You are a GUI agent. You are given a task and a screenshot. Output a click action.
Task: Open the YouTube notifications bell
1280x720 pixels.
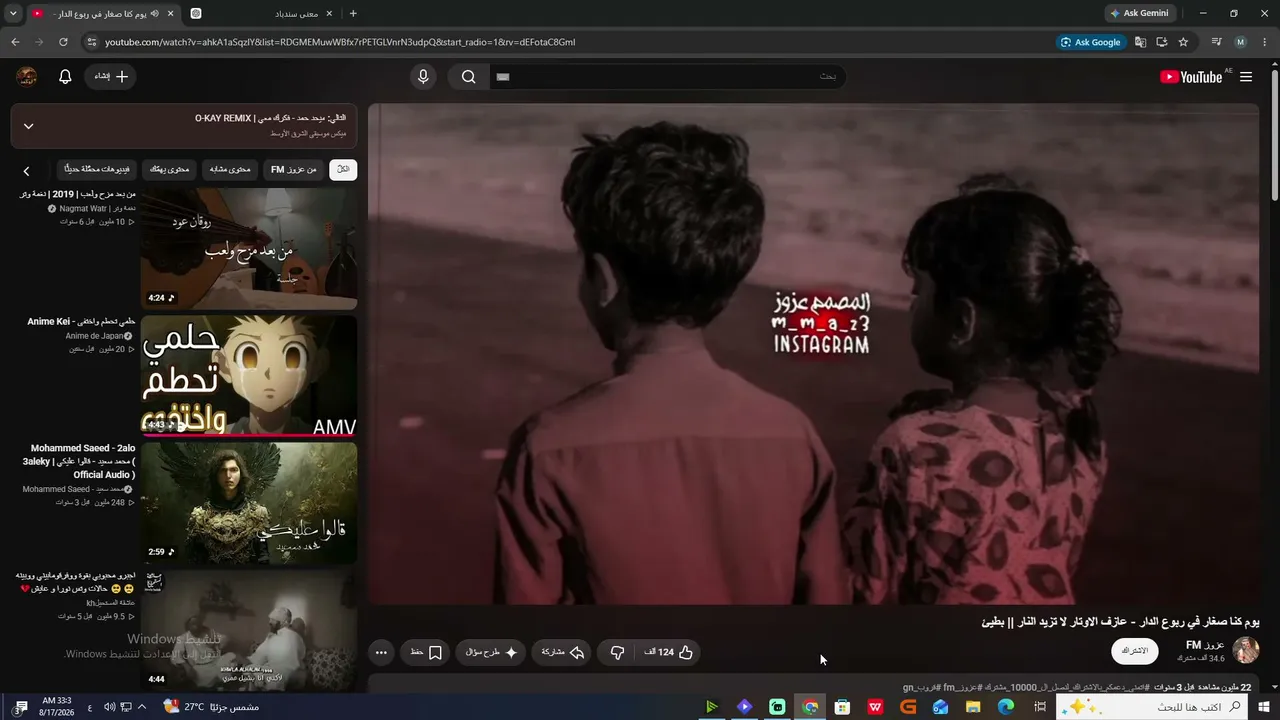pyautogui.click(x=65, y=77)
